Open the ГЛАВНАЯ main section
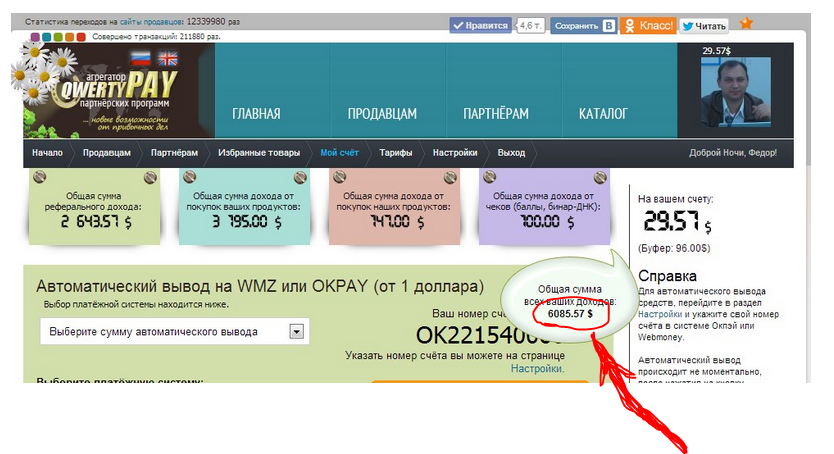The width and height of the screenshot is (834, 454). click(x=256, y=114)
